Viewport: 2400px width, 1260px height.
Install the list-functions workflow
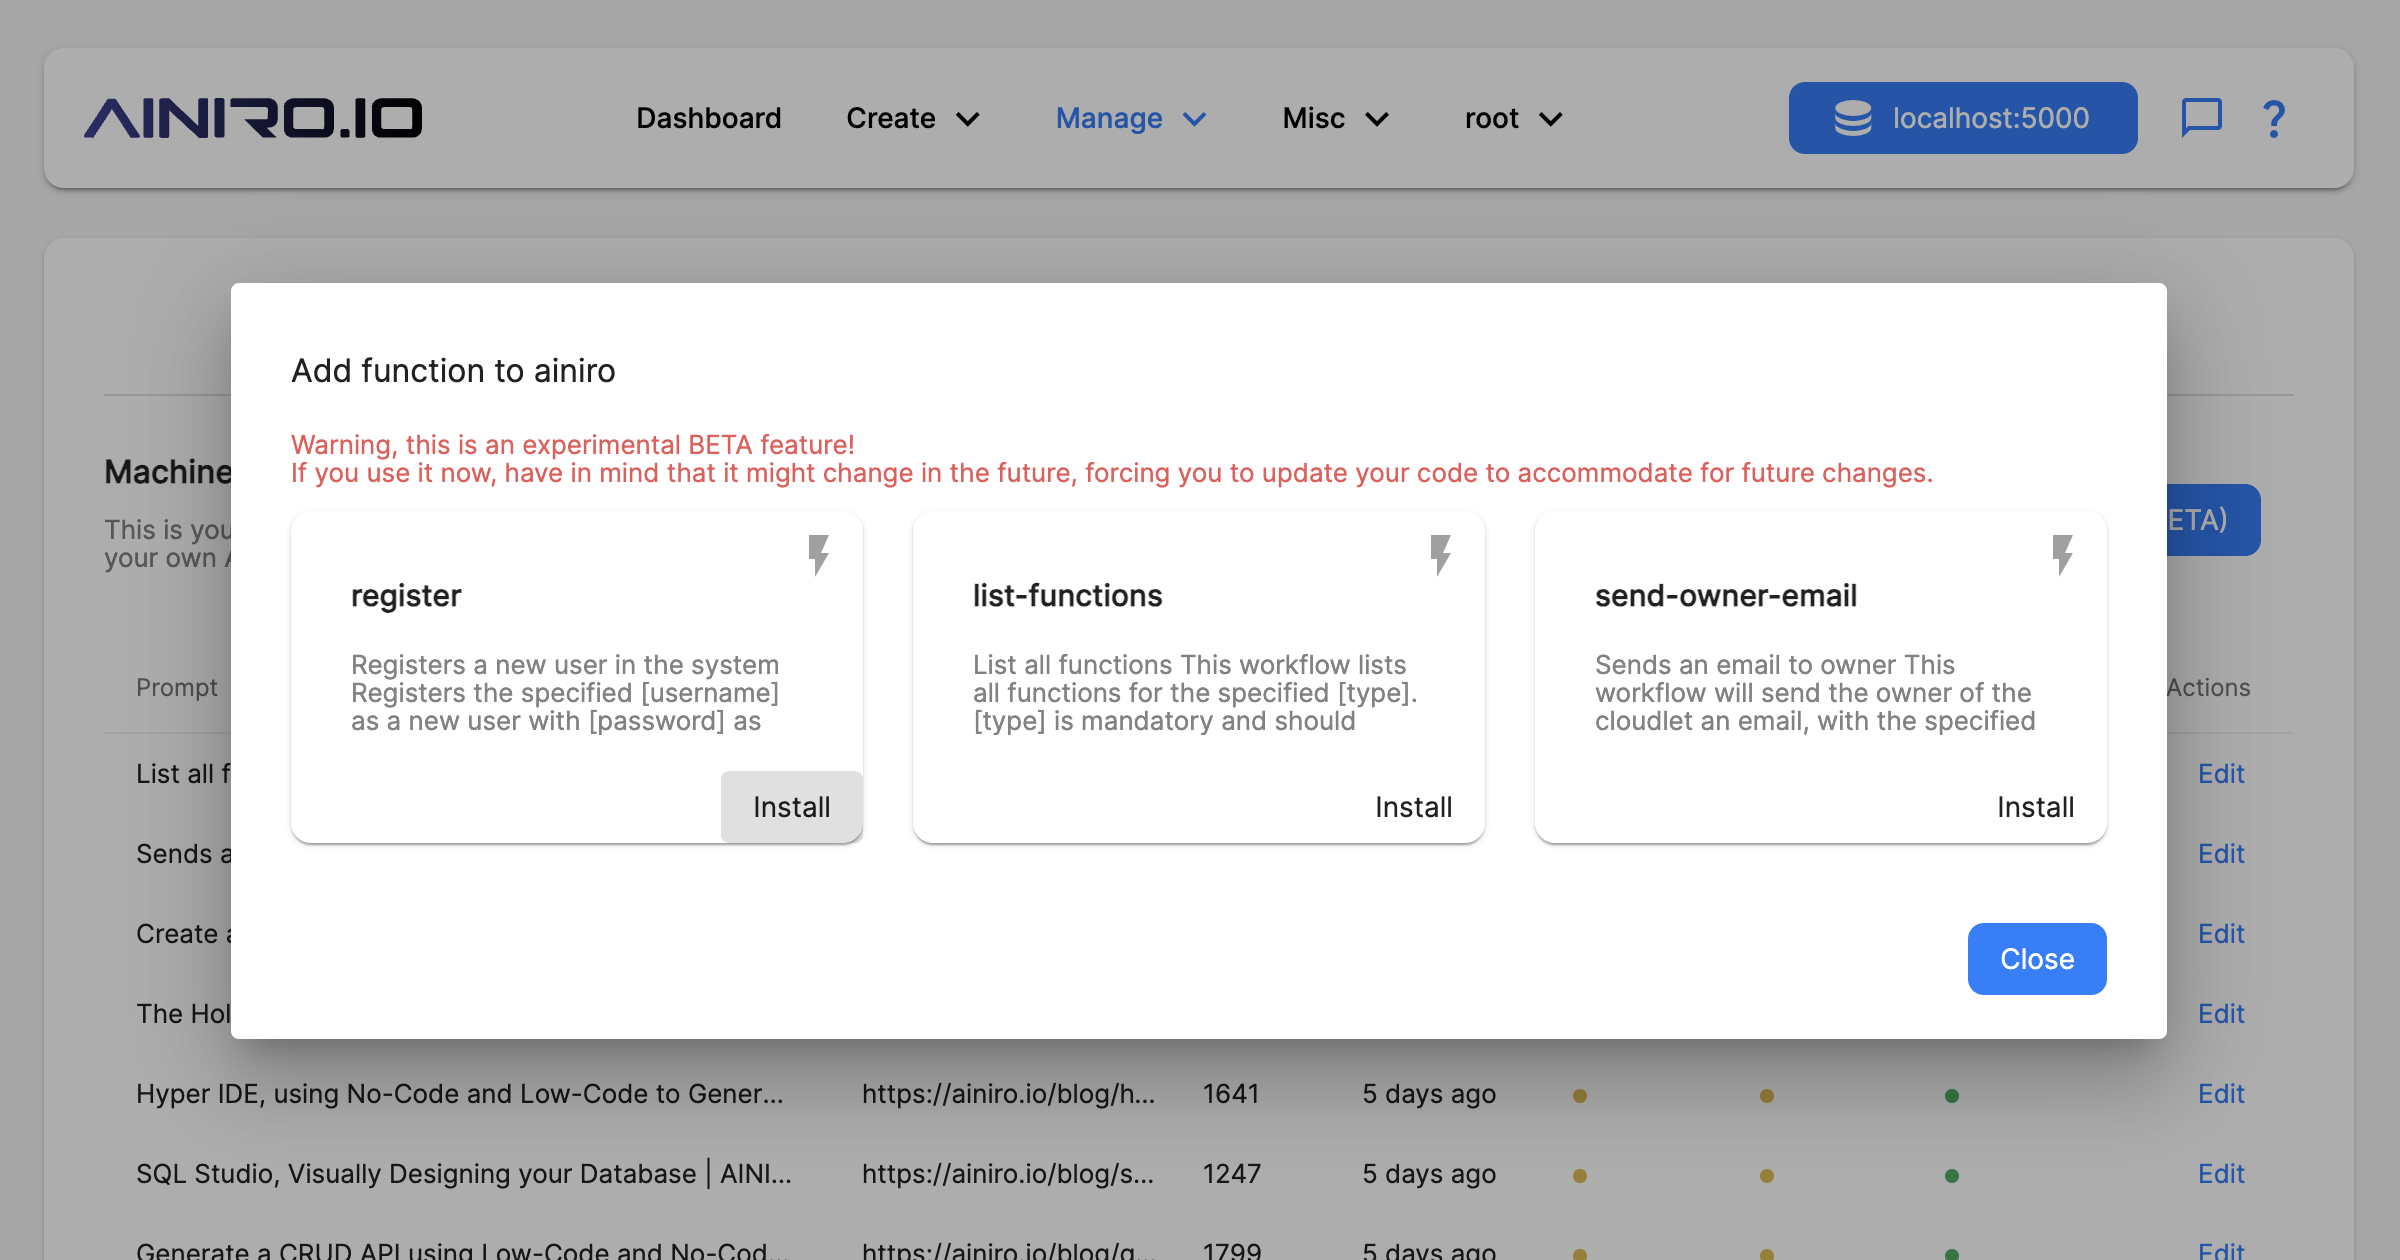1413,807
